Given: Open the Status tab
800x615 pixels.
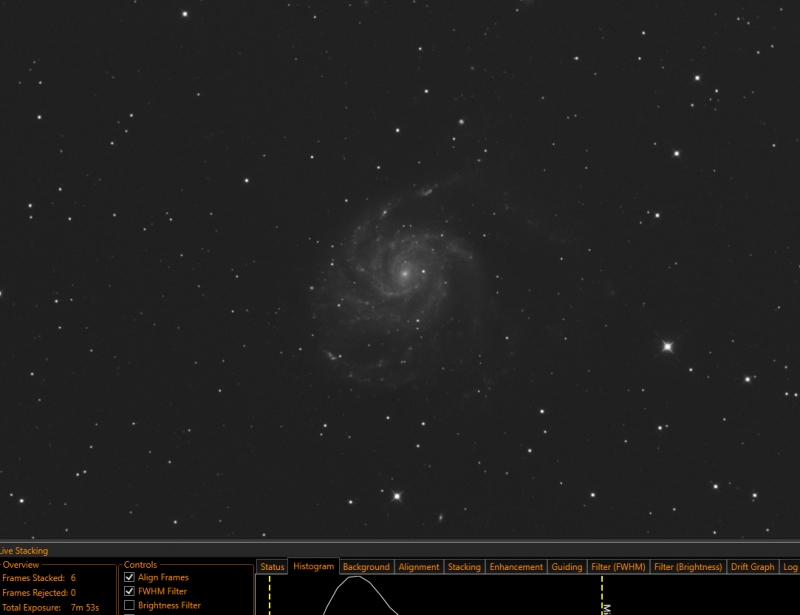Looking at the screenshot, I should point(272,567).
